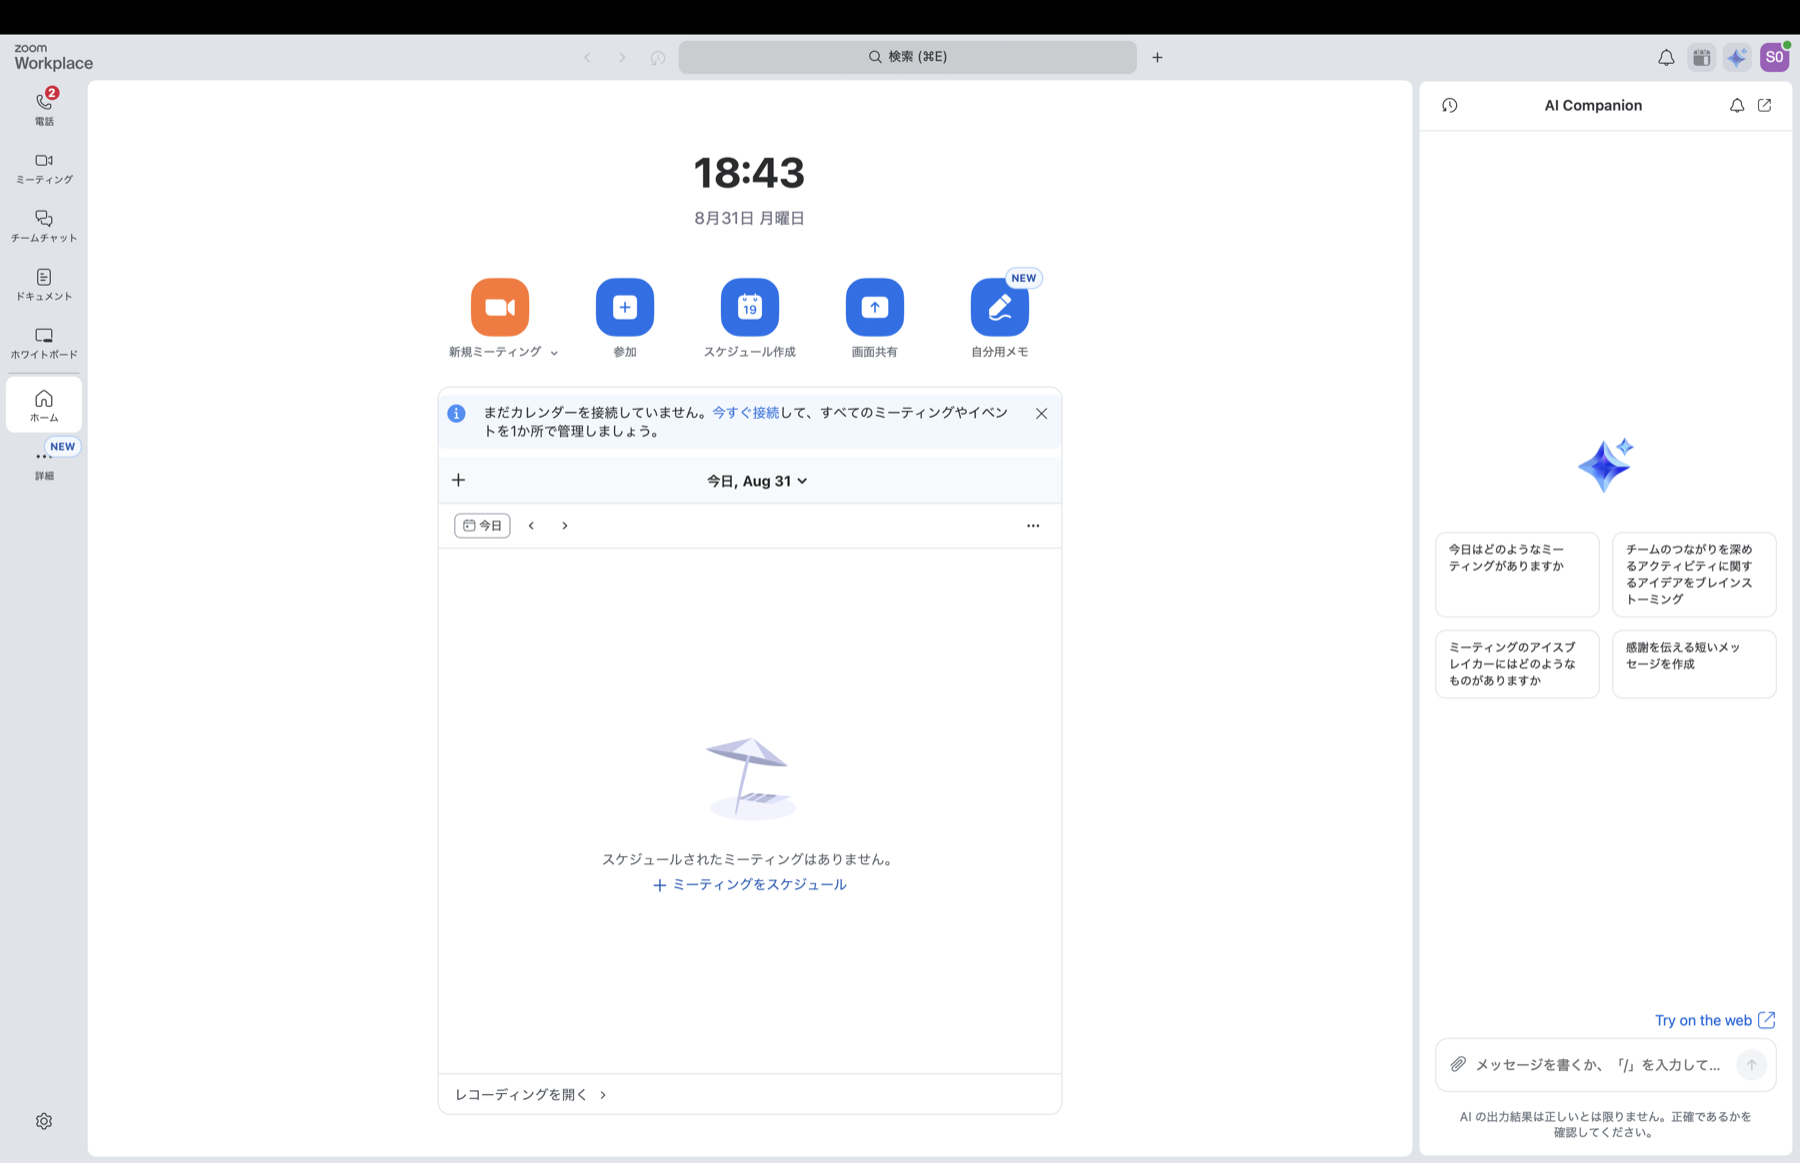Viewport: 1800px width, 1163px height.
Task: Open ホワイトボード in the sidebar
Action: 44,343
